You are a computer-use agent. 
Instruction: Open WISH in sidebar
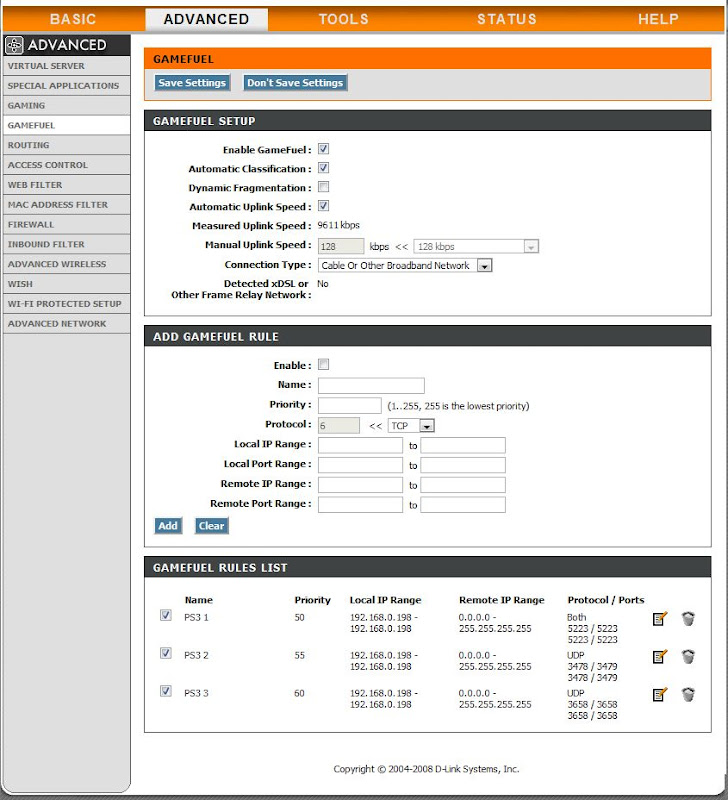point(66,284)
